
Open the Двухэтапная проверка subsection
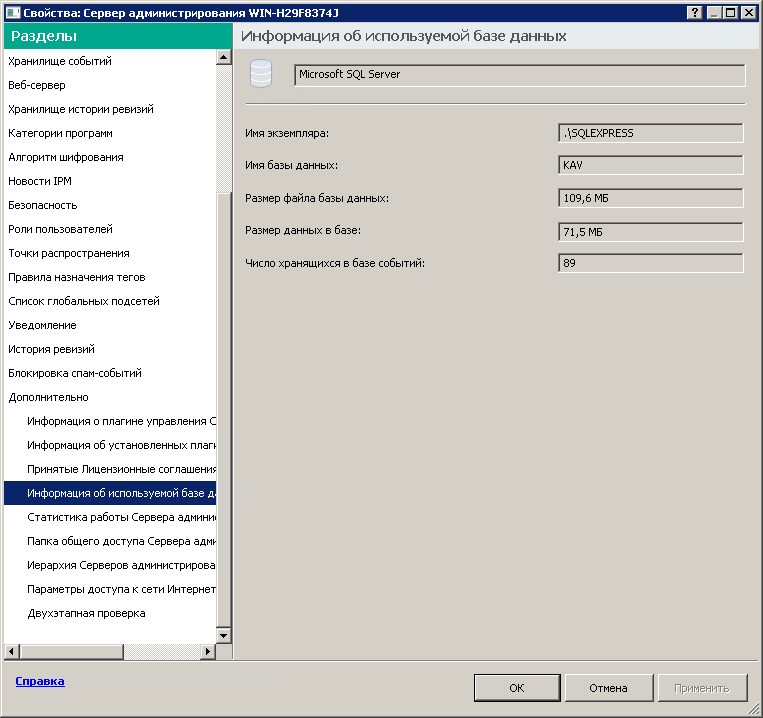click(86, 613)
